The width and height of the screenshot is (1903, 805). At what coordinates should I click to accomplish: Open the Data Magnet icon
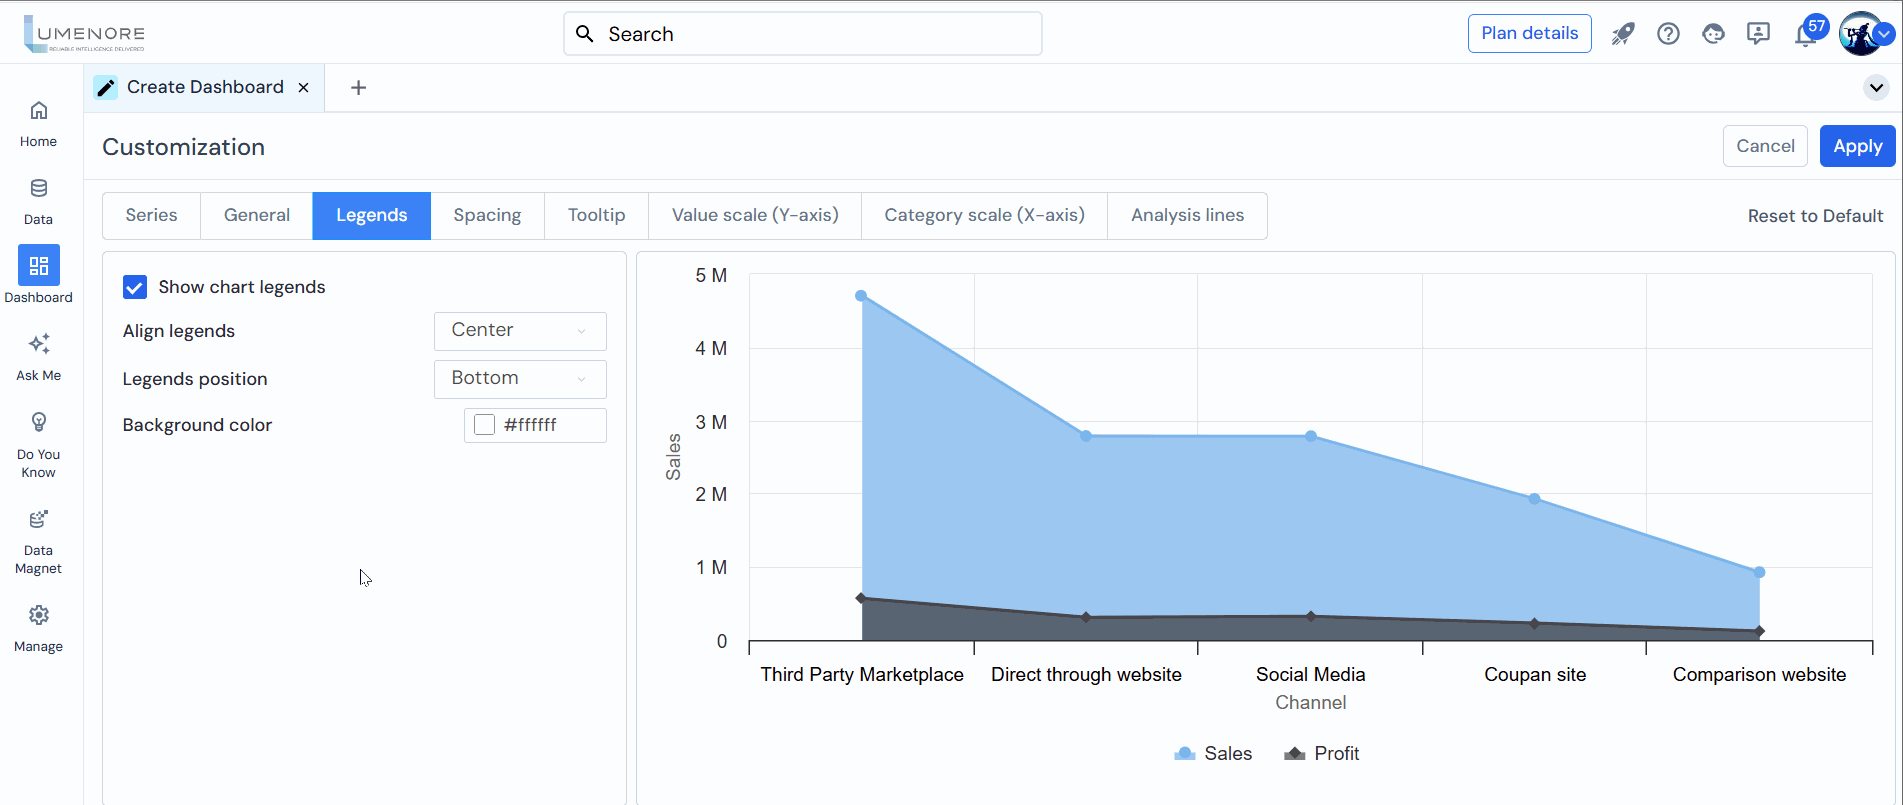click(38, 519)
